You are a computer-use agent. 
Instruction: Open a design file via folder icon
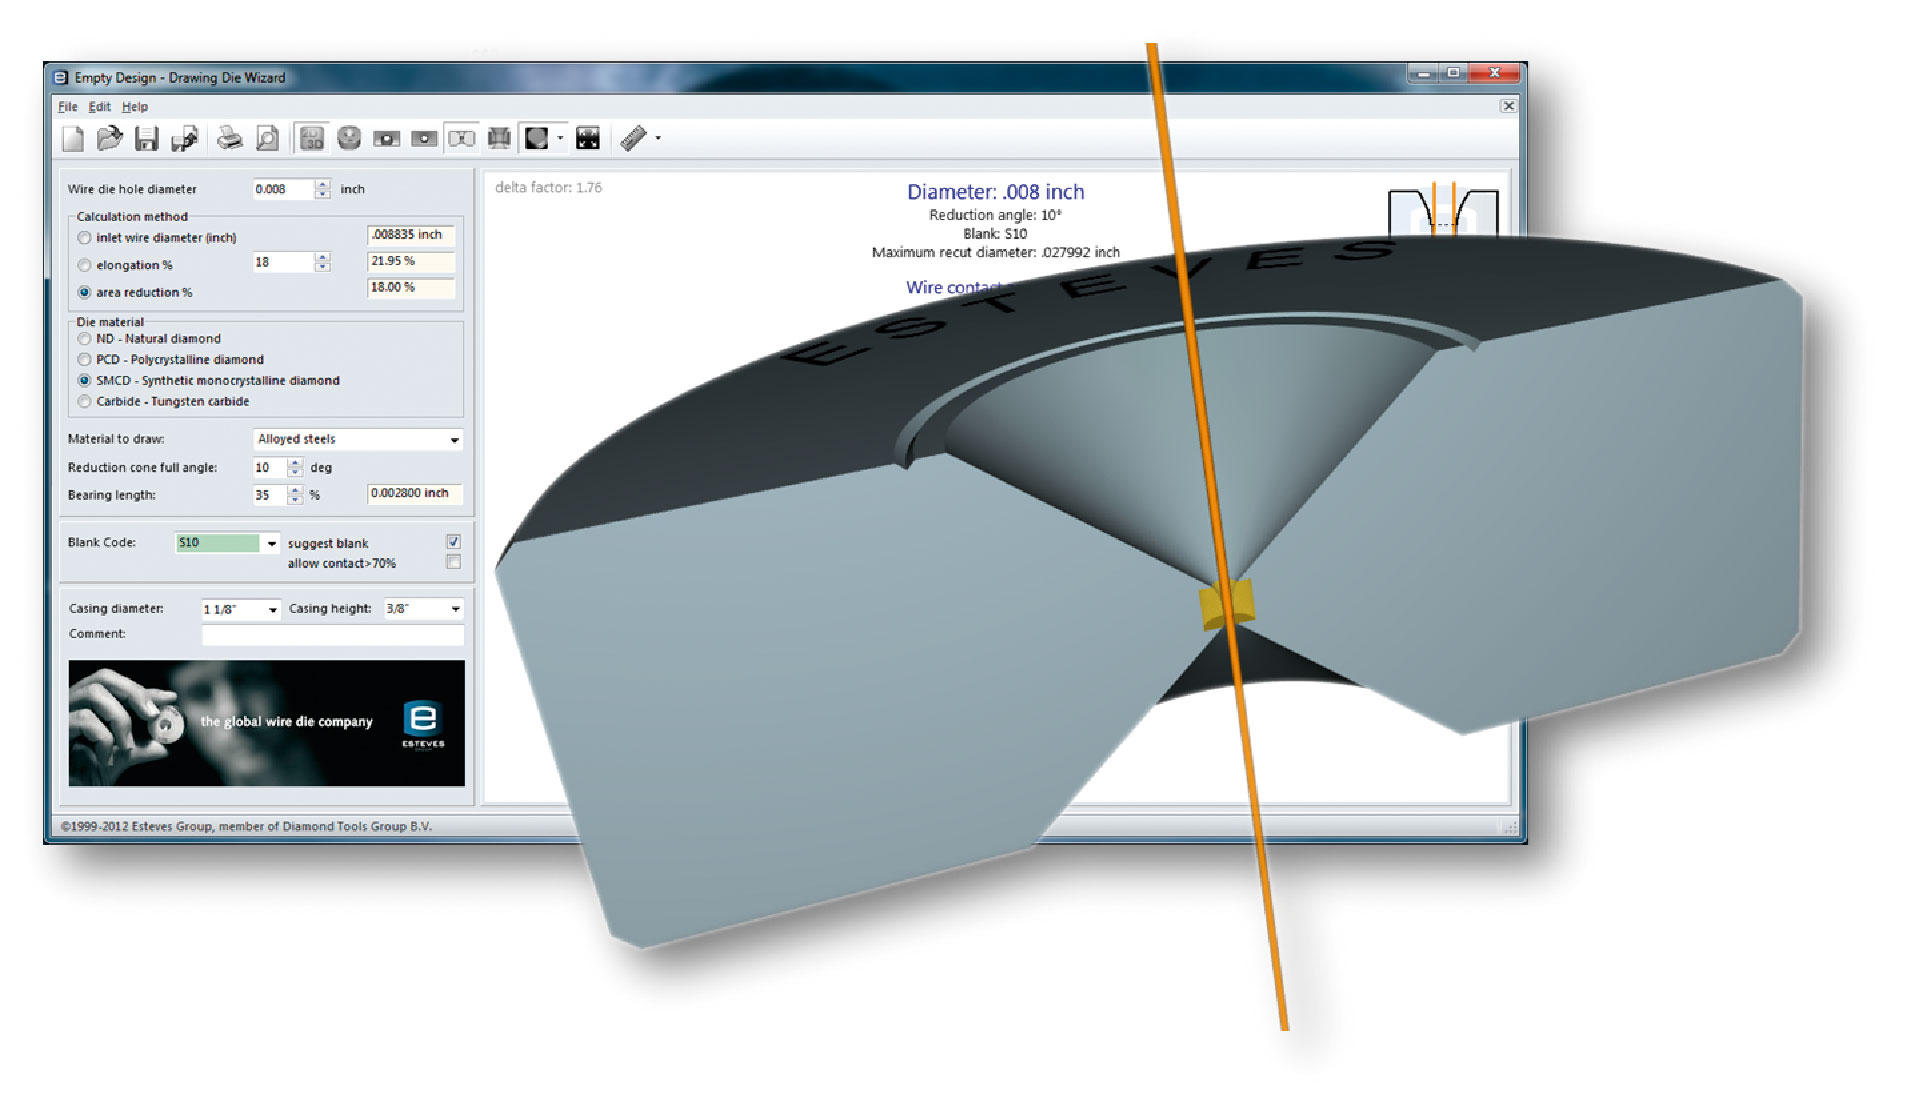110,139
